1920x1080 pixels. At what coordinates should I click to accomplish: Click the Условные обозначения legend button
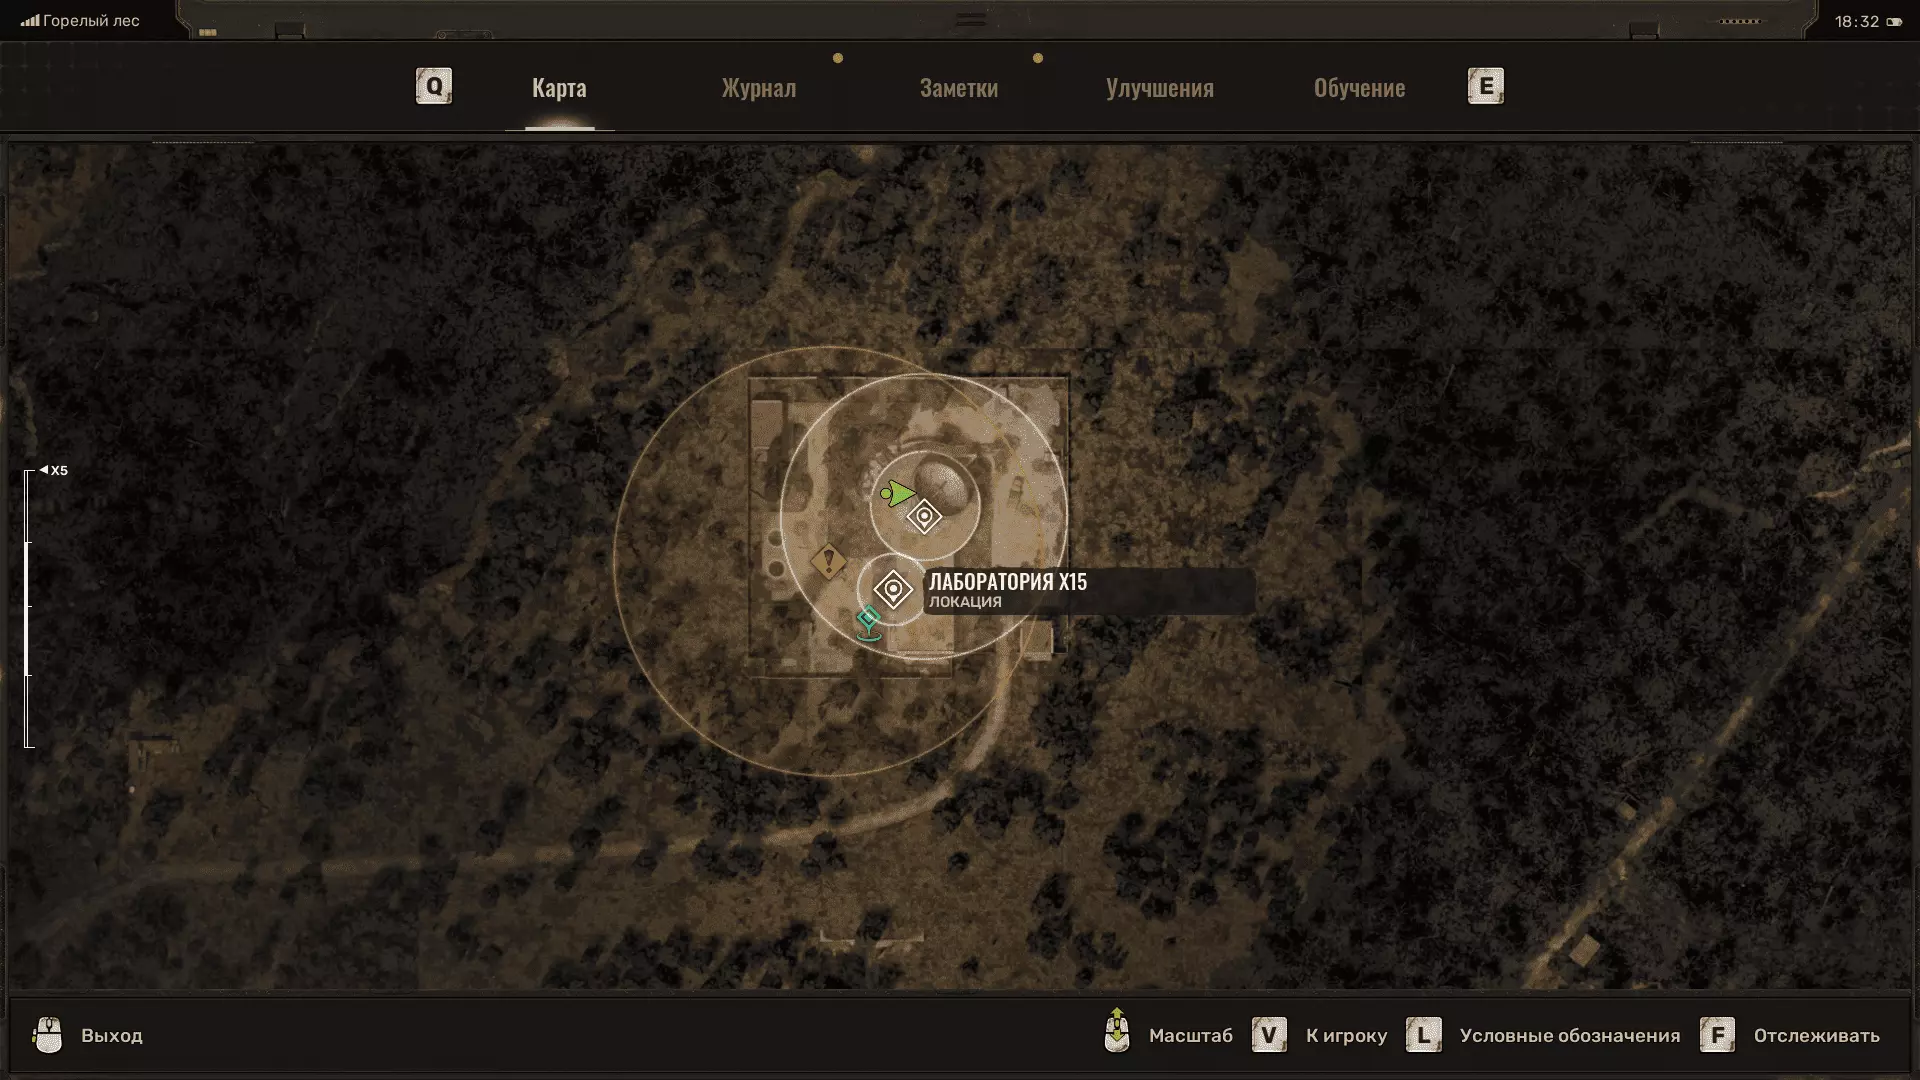pos(1569,1036)
